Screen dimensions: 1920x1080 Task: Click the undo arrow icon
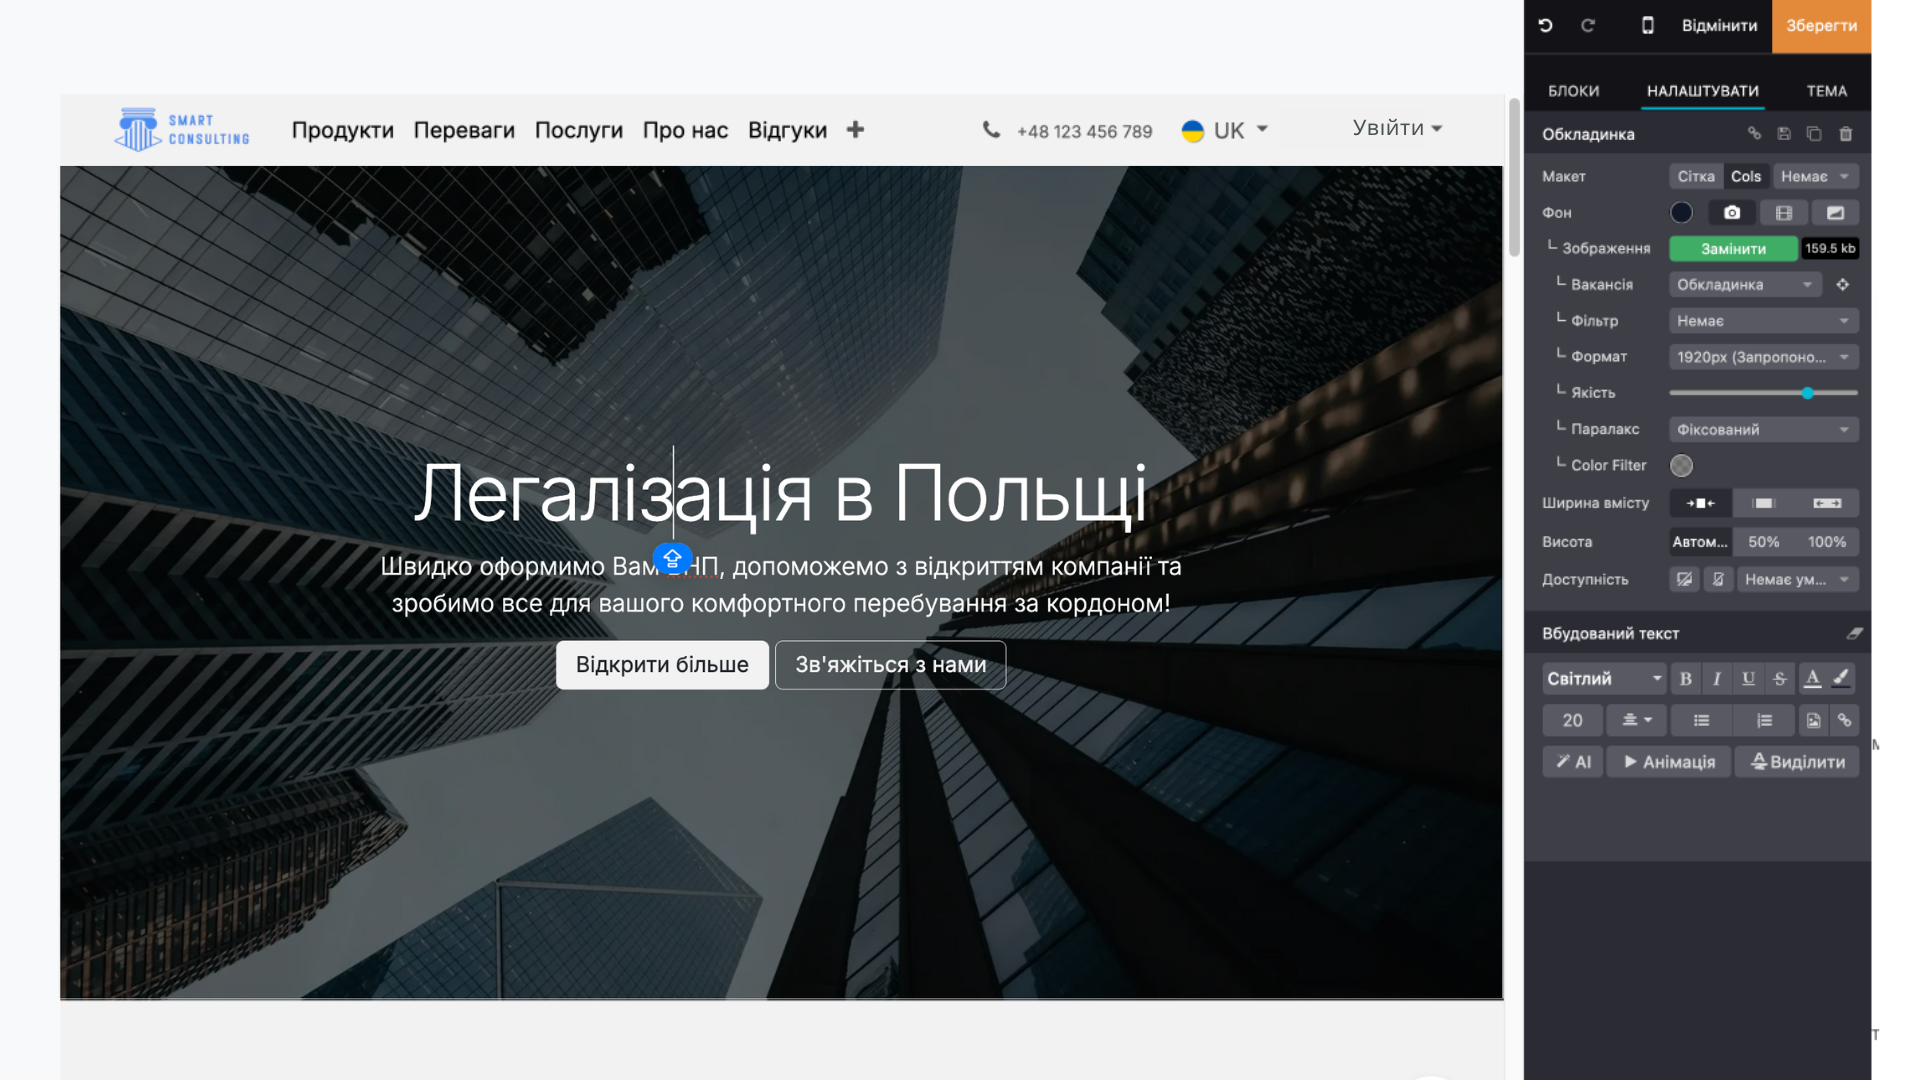coord(1545,25)
